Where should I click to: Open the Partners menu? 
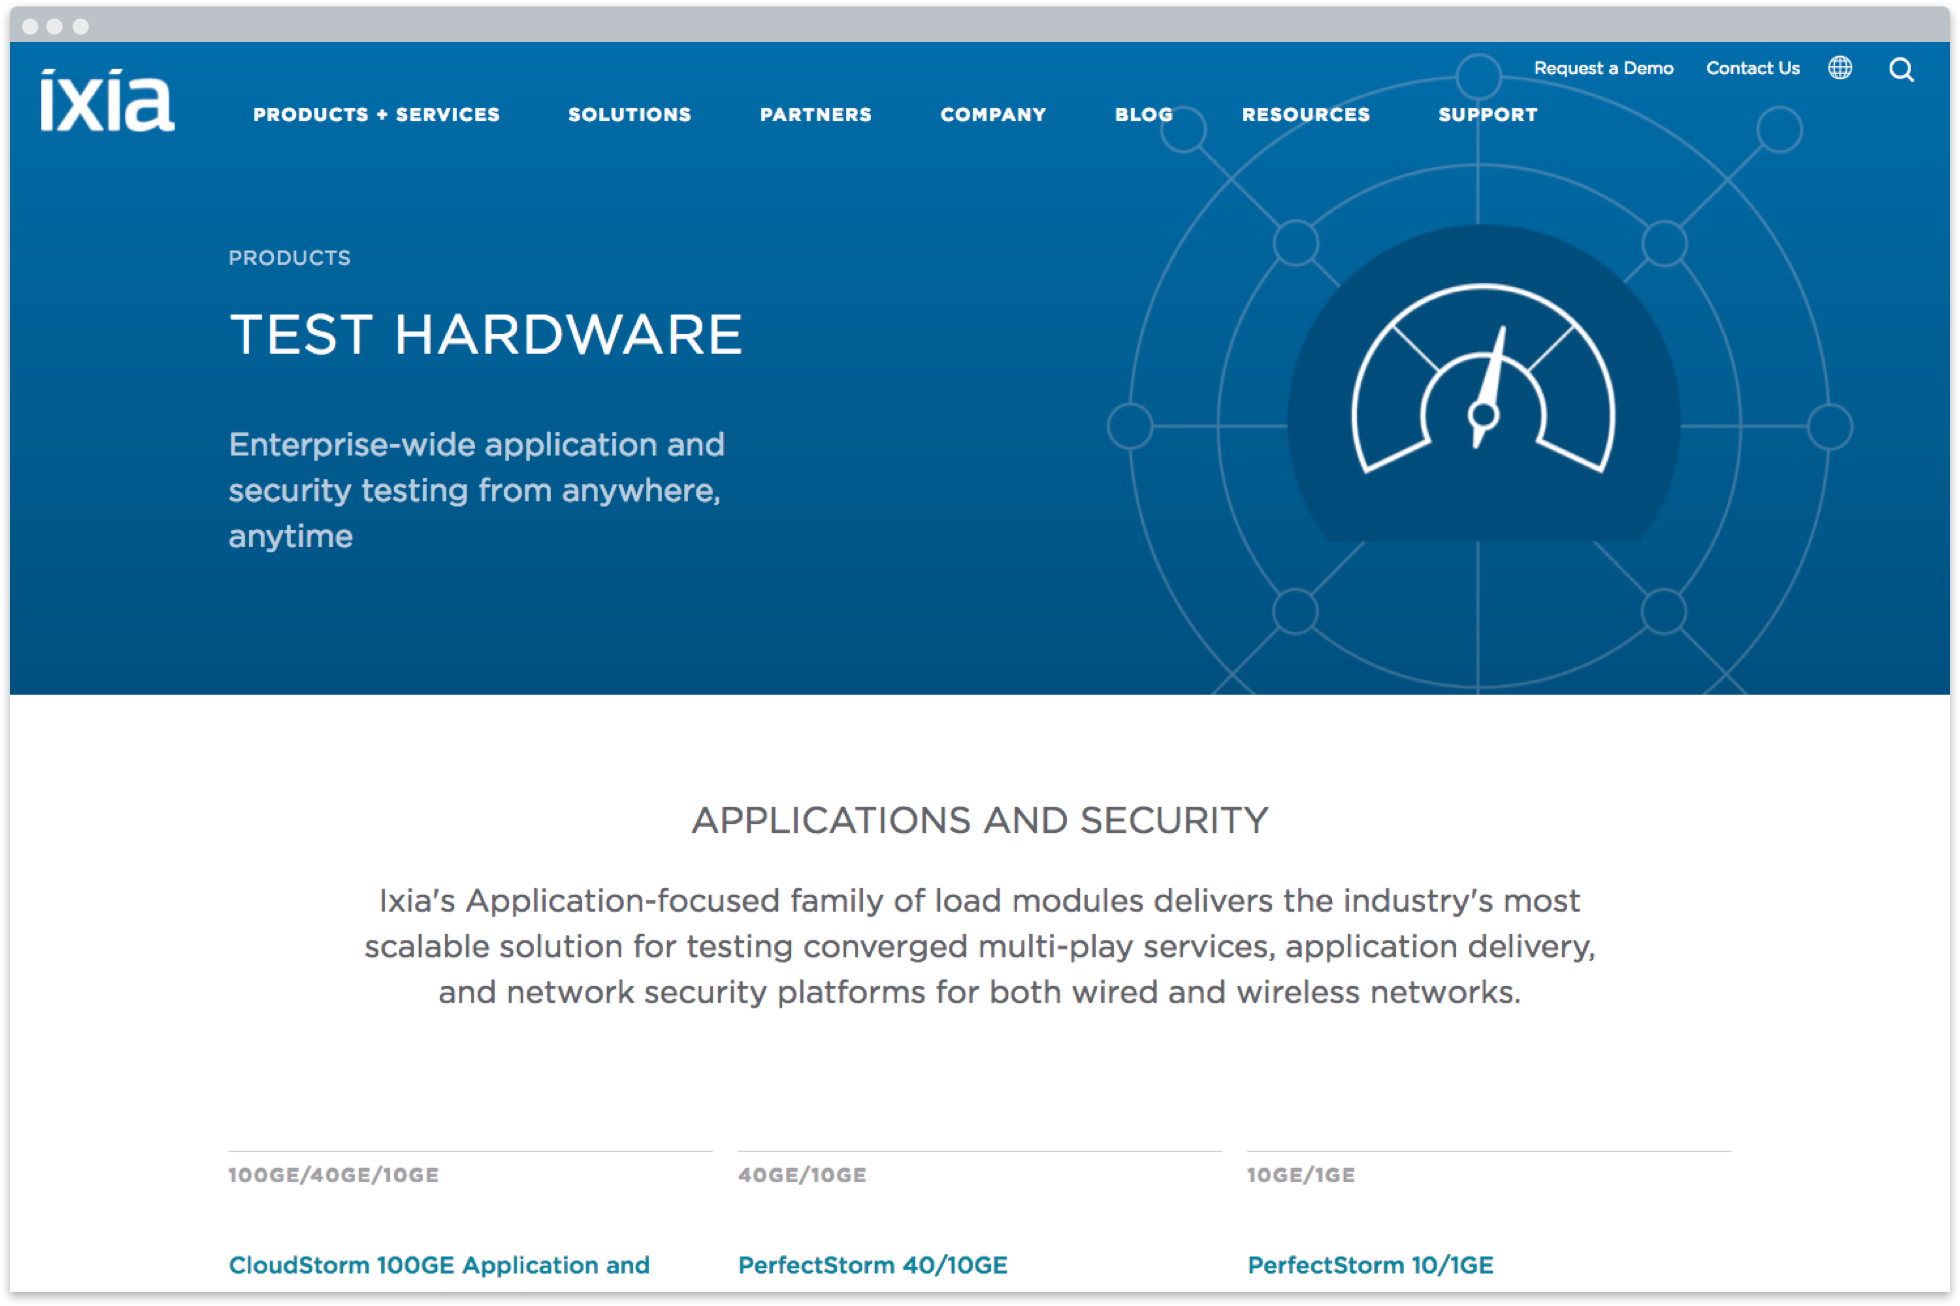(x=816, y=114)
